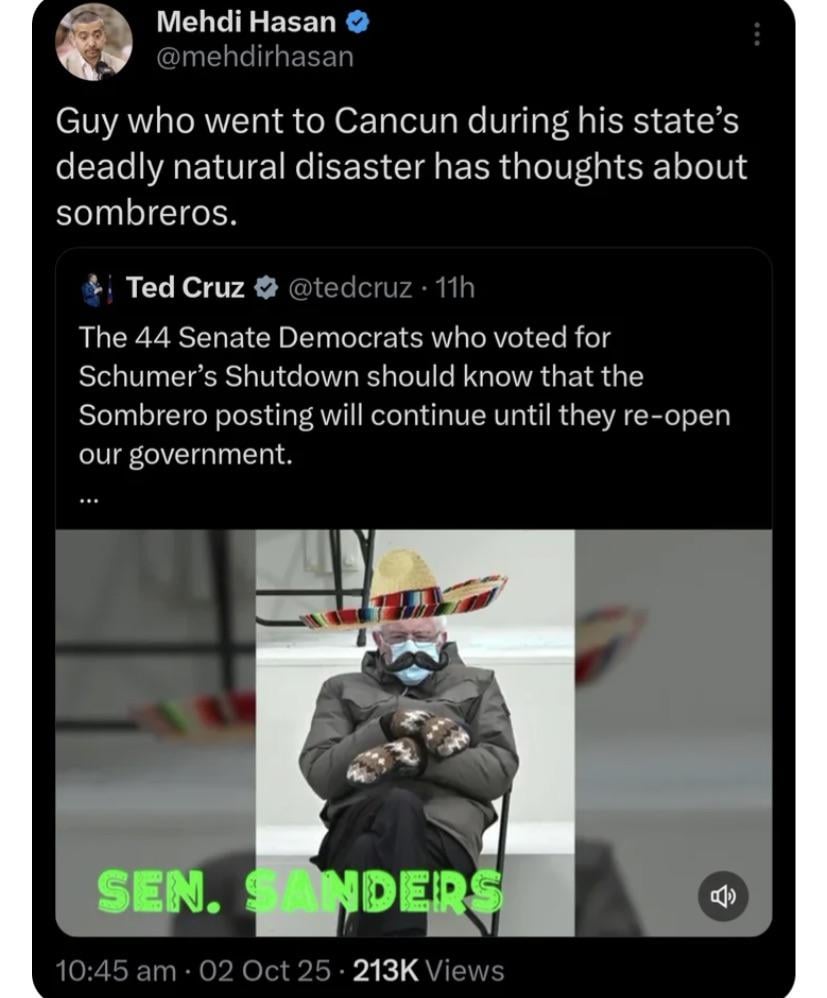Screen dimensions: 827x998
Task: Toggle the video sound speaker icon
Action: point(723,897)
